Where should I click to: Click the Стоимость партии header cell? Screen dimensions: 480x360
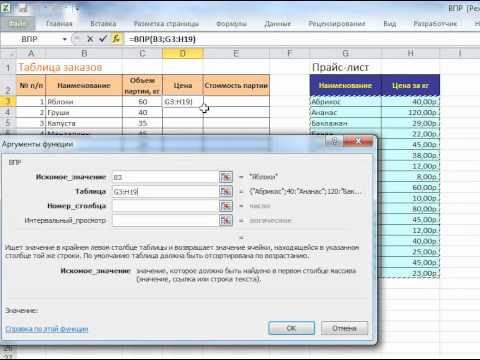(236, 85)
